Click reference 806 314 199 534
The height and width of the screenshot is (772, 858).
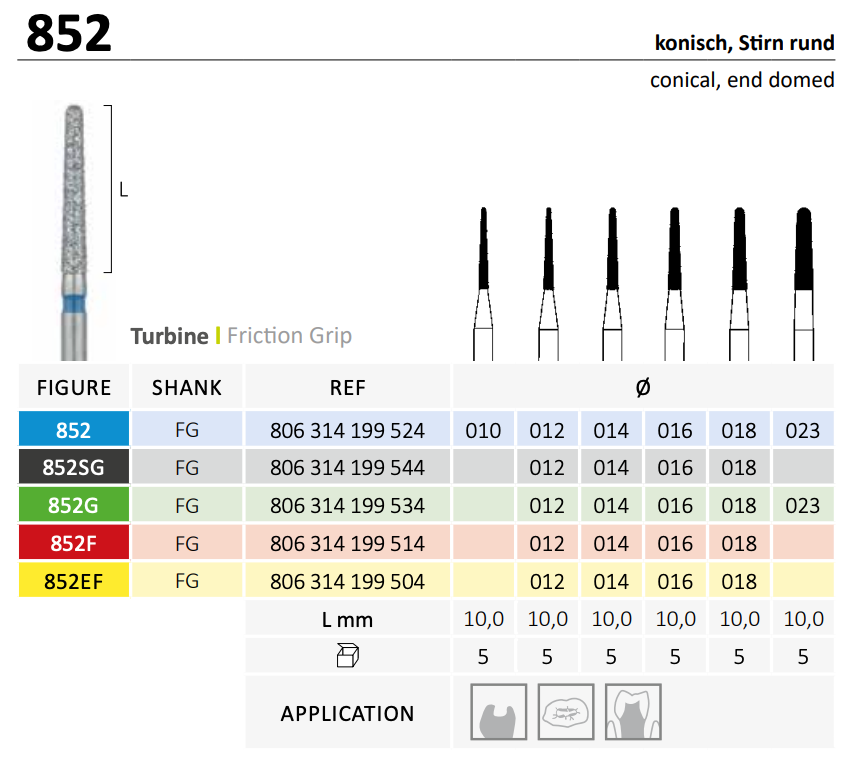(347, 505)
